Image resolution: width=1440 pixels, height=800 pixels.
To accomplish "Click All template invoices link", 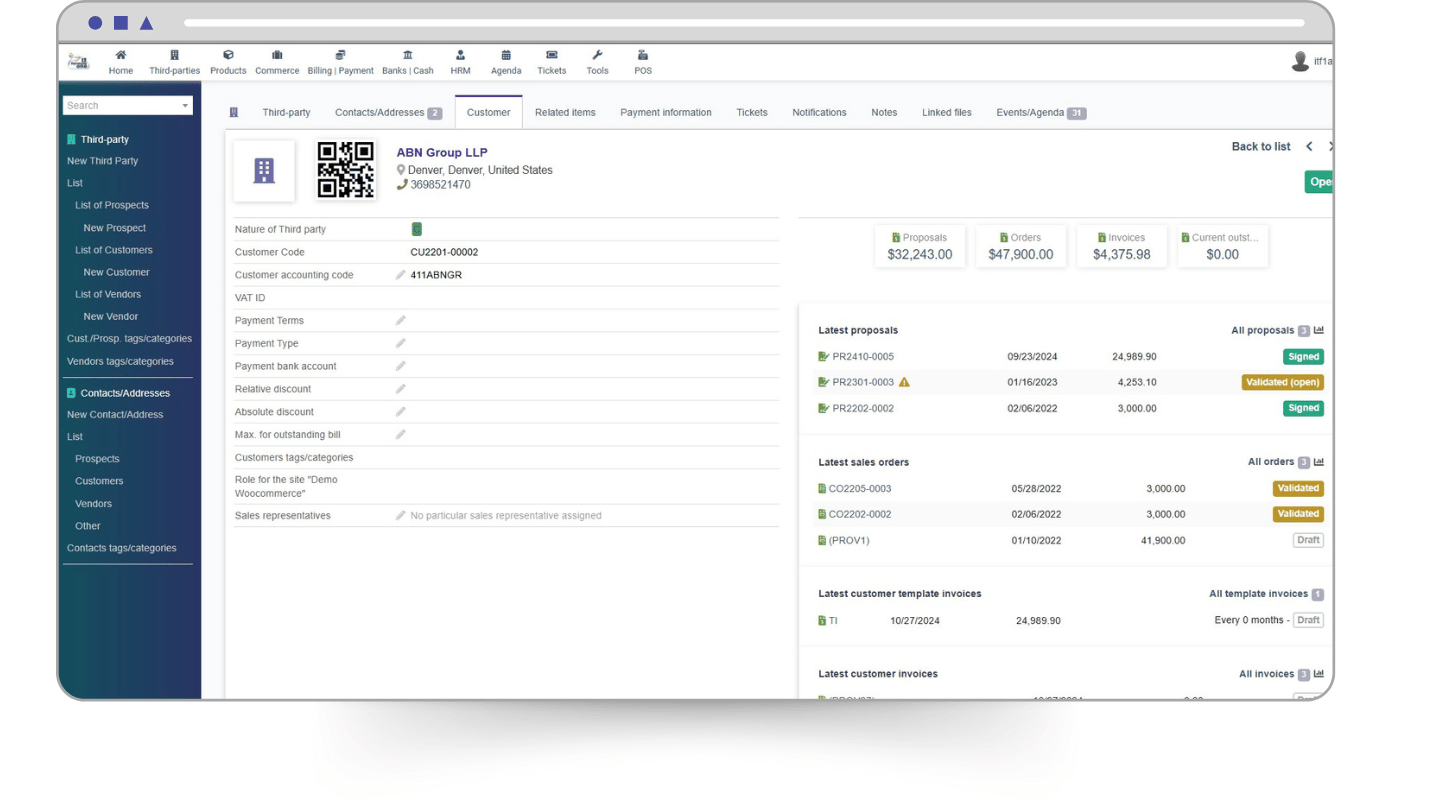I will coord(1258,594).
